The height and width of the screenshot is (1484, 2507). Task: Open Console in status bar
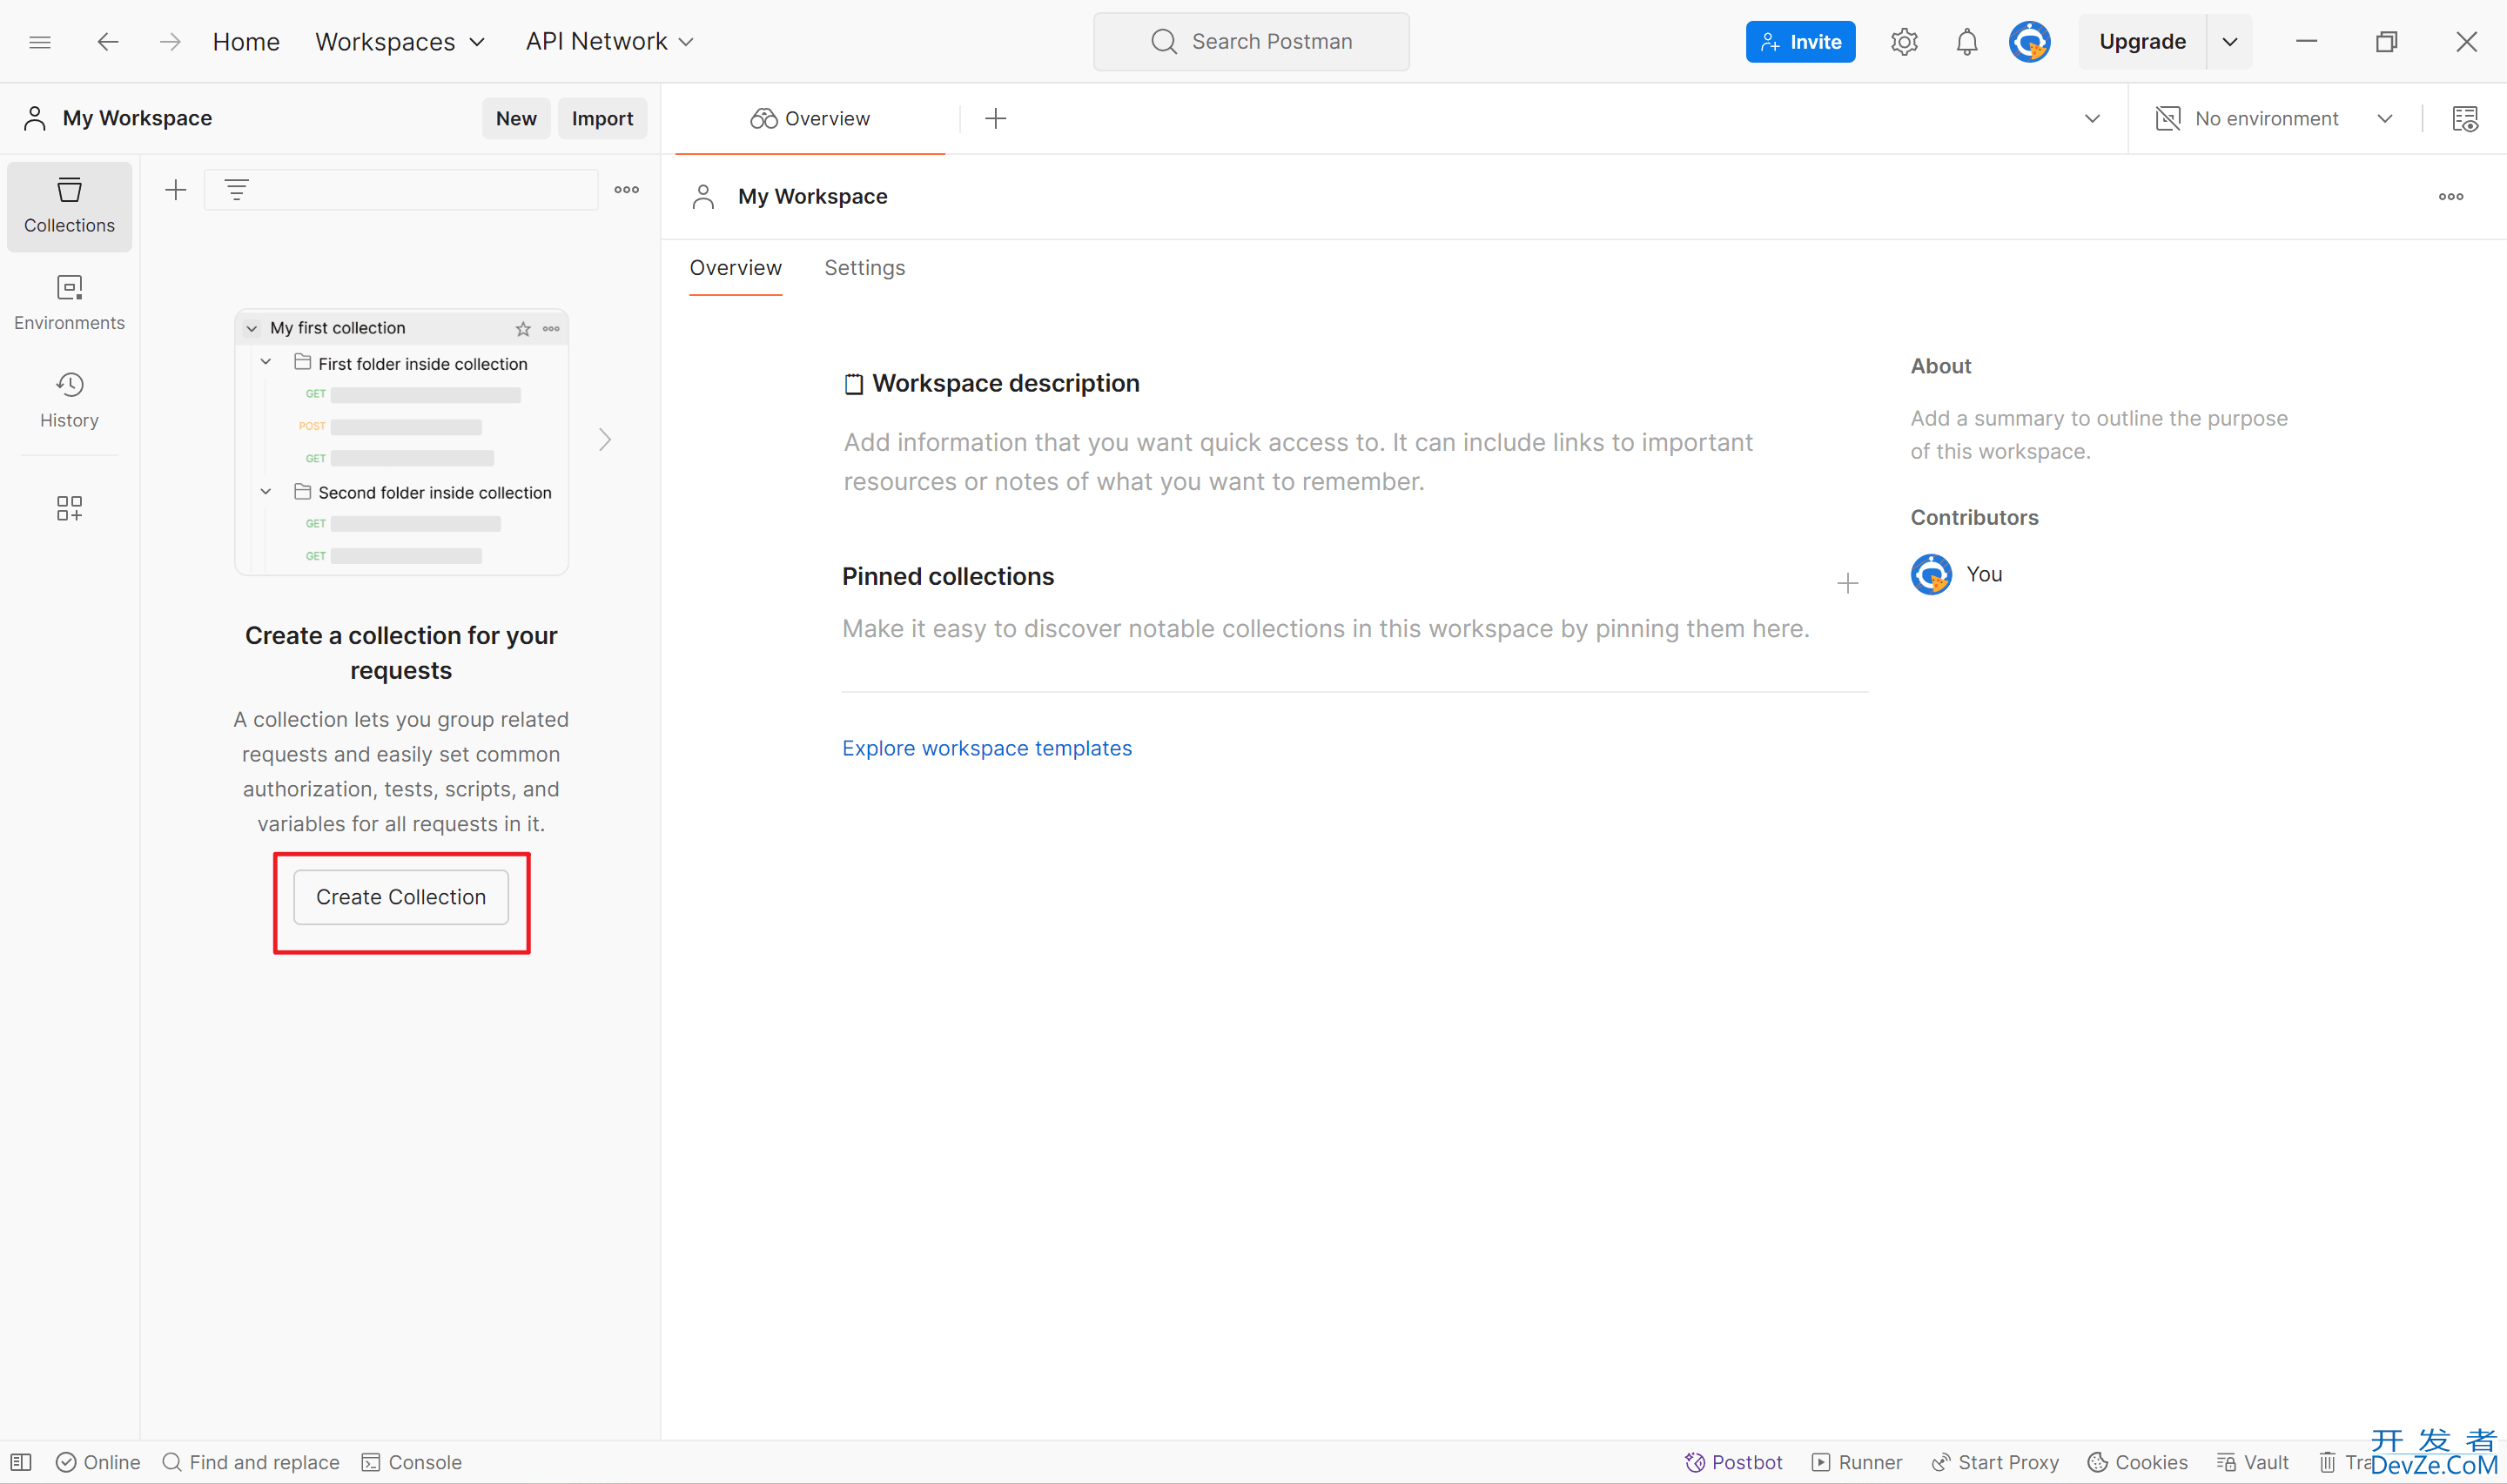(x=411, y=1462)
